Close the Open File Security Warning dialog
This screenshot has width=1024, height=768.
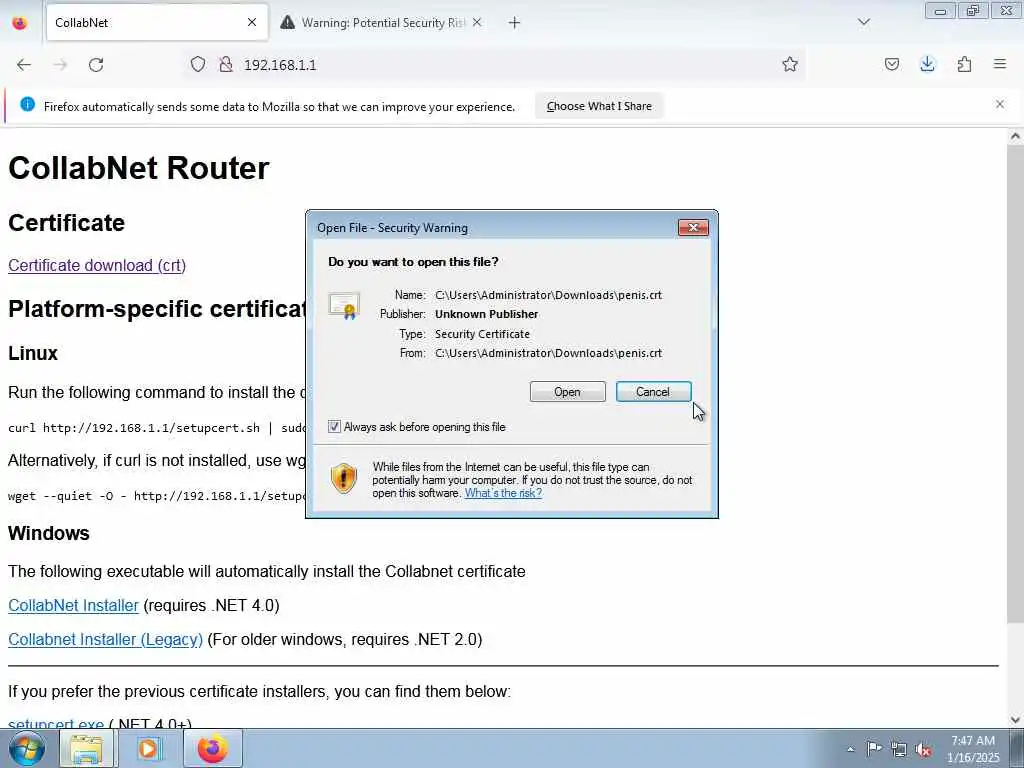click(693, 227)
